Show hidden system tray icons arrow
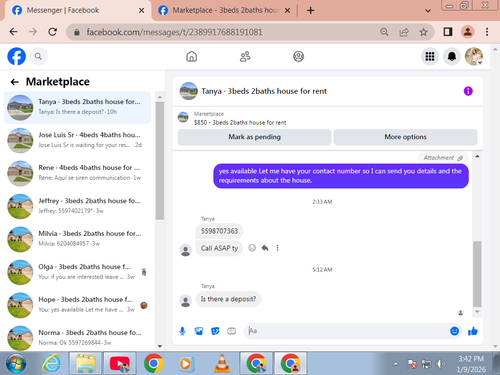The image size is (500, 375). click(395, 364)
